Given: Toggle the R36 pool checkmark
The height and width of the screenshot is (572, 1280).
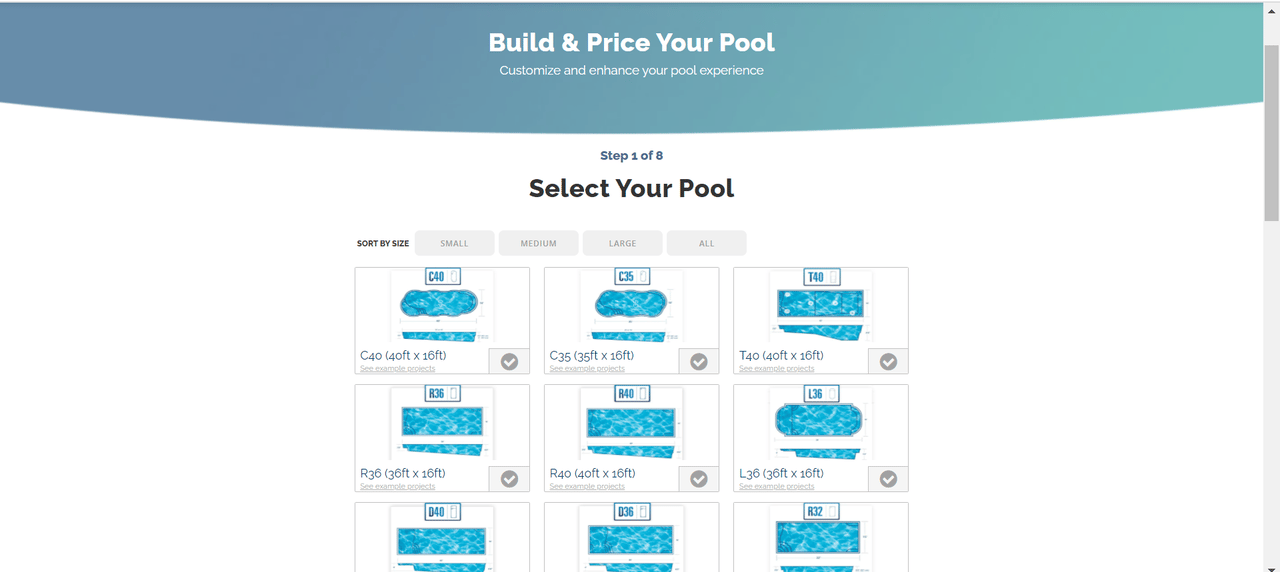Looking at the screenshot, I should [509, 479].
